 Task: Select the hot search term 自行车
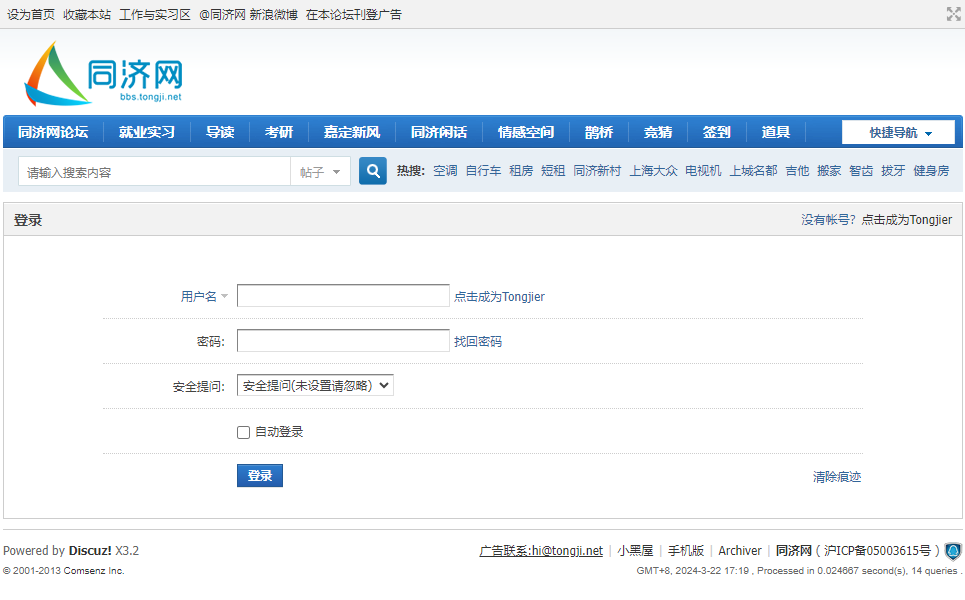(x=483, y=171)
